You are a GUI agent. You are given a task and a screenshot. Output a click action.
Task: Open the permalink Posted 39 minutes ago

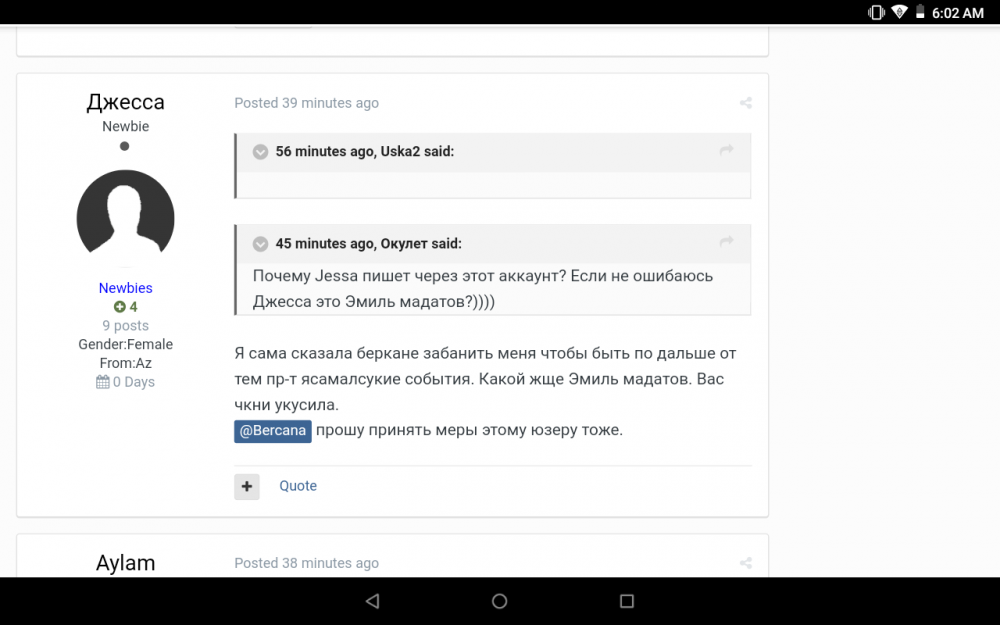(307, 102)
